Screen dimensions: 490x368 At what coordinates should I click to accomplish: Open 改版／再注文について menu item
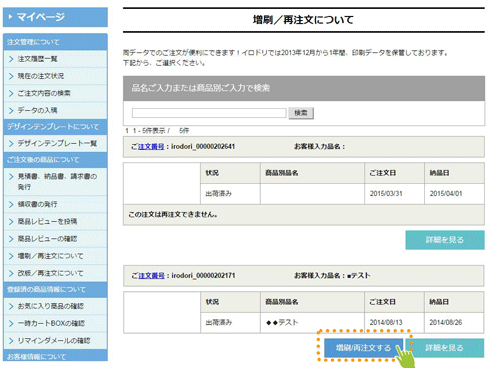point(55,273)
